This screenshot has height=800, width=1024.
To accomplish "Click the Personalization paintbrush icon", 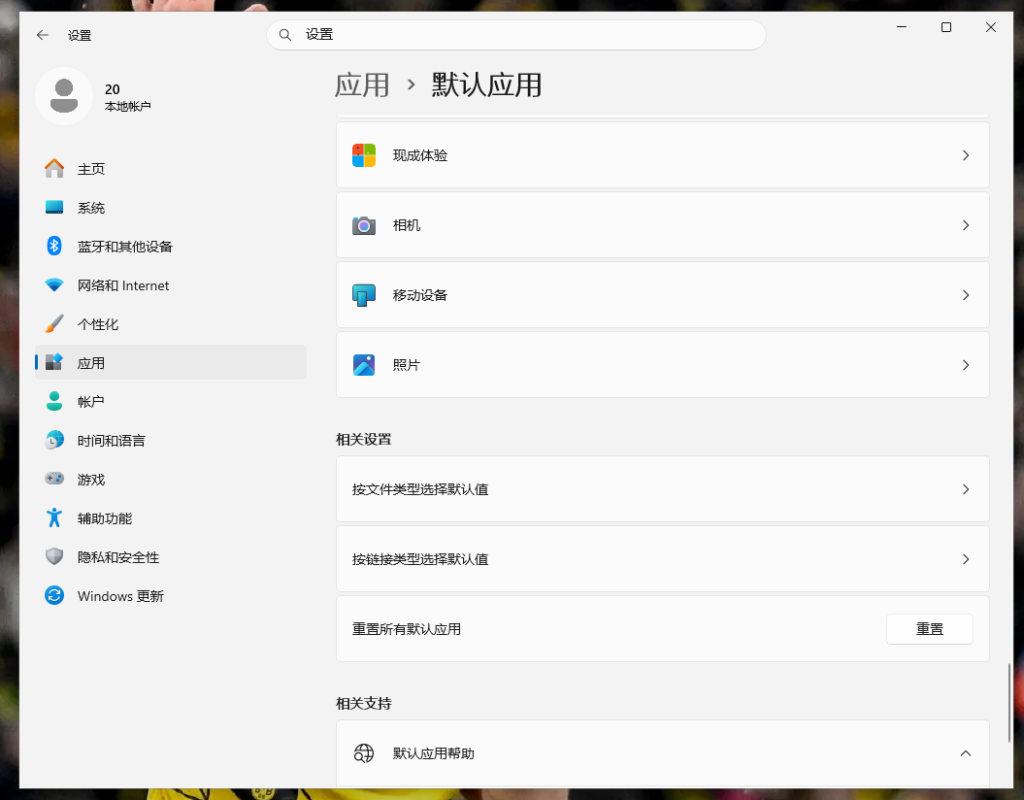I will tap(54, 323).
